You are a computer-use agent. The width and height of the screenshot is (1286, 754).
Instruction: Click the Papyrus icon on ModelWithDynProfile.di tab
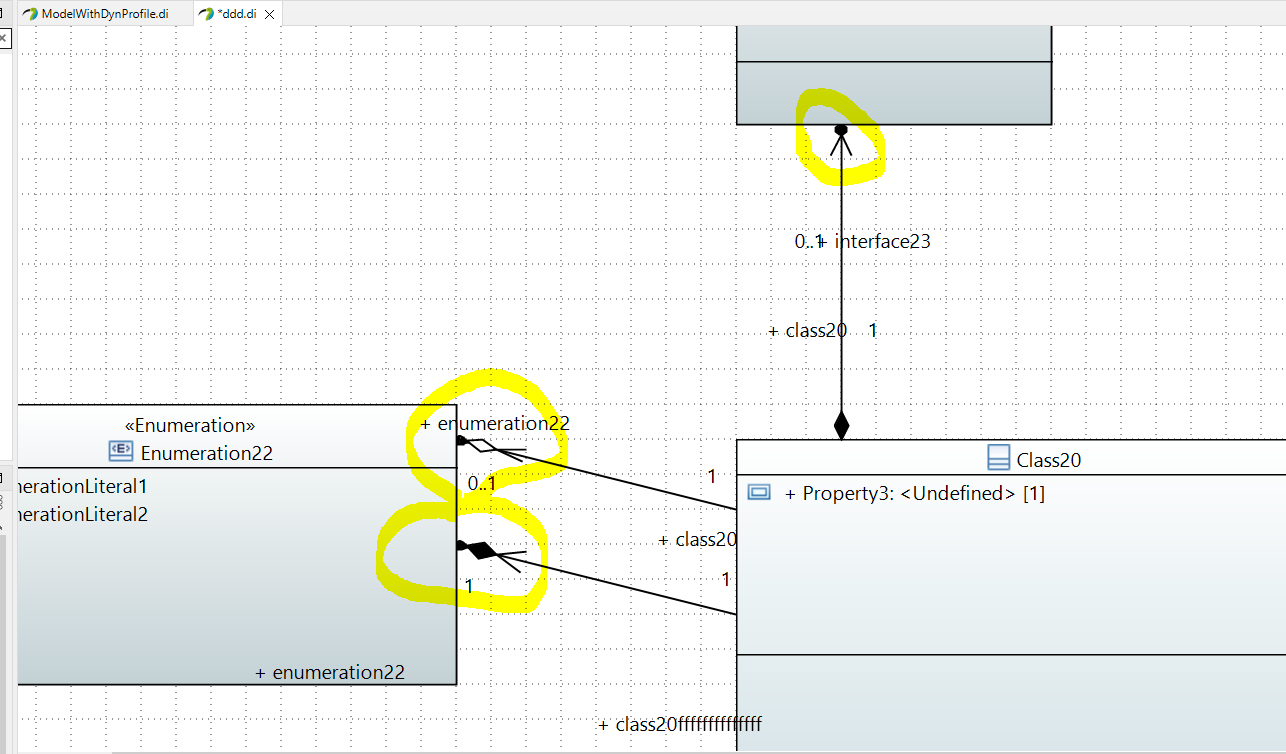30,15
